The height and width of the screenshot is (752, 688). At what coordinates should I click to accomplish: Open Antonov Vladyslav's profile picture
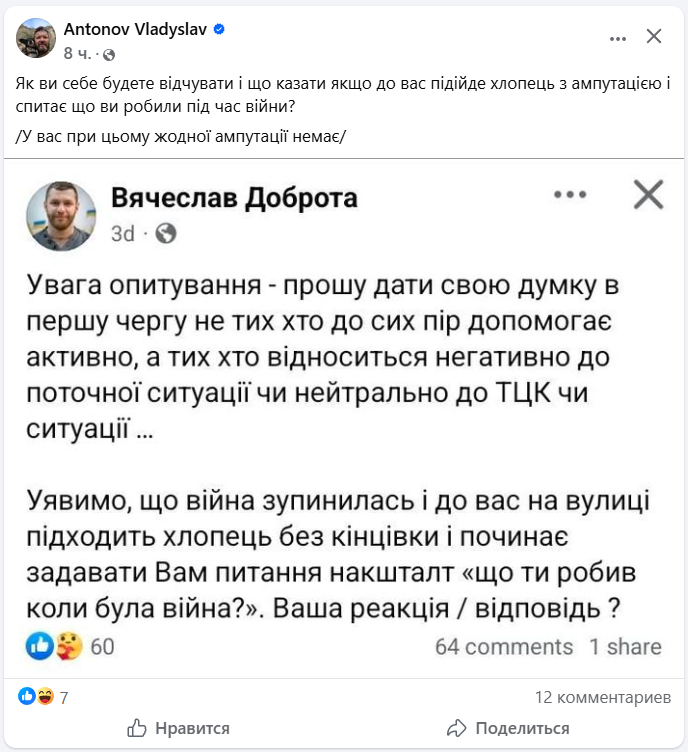tap(36, 38)
